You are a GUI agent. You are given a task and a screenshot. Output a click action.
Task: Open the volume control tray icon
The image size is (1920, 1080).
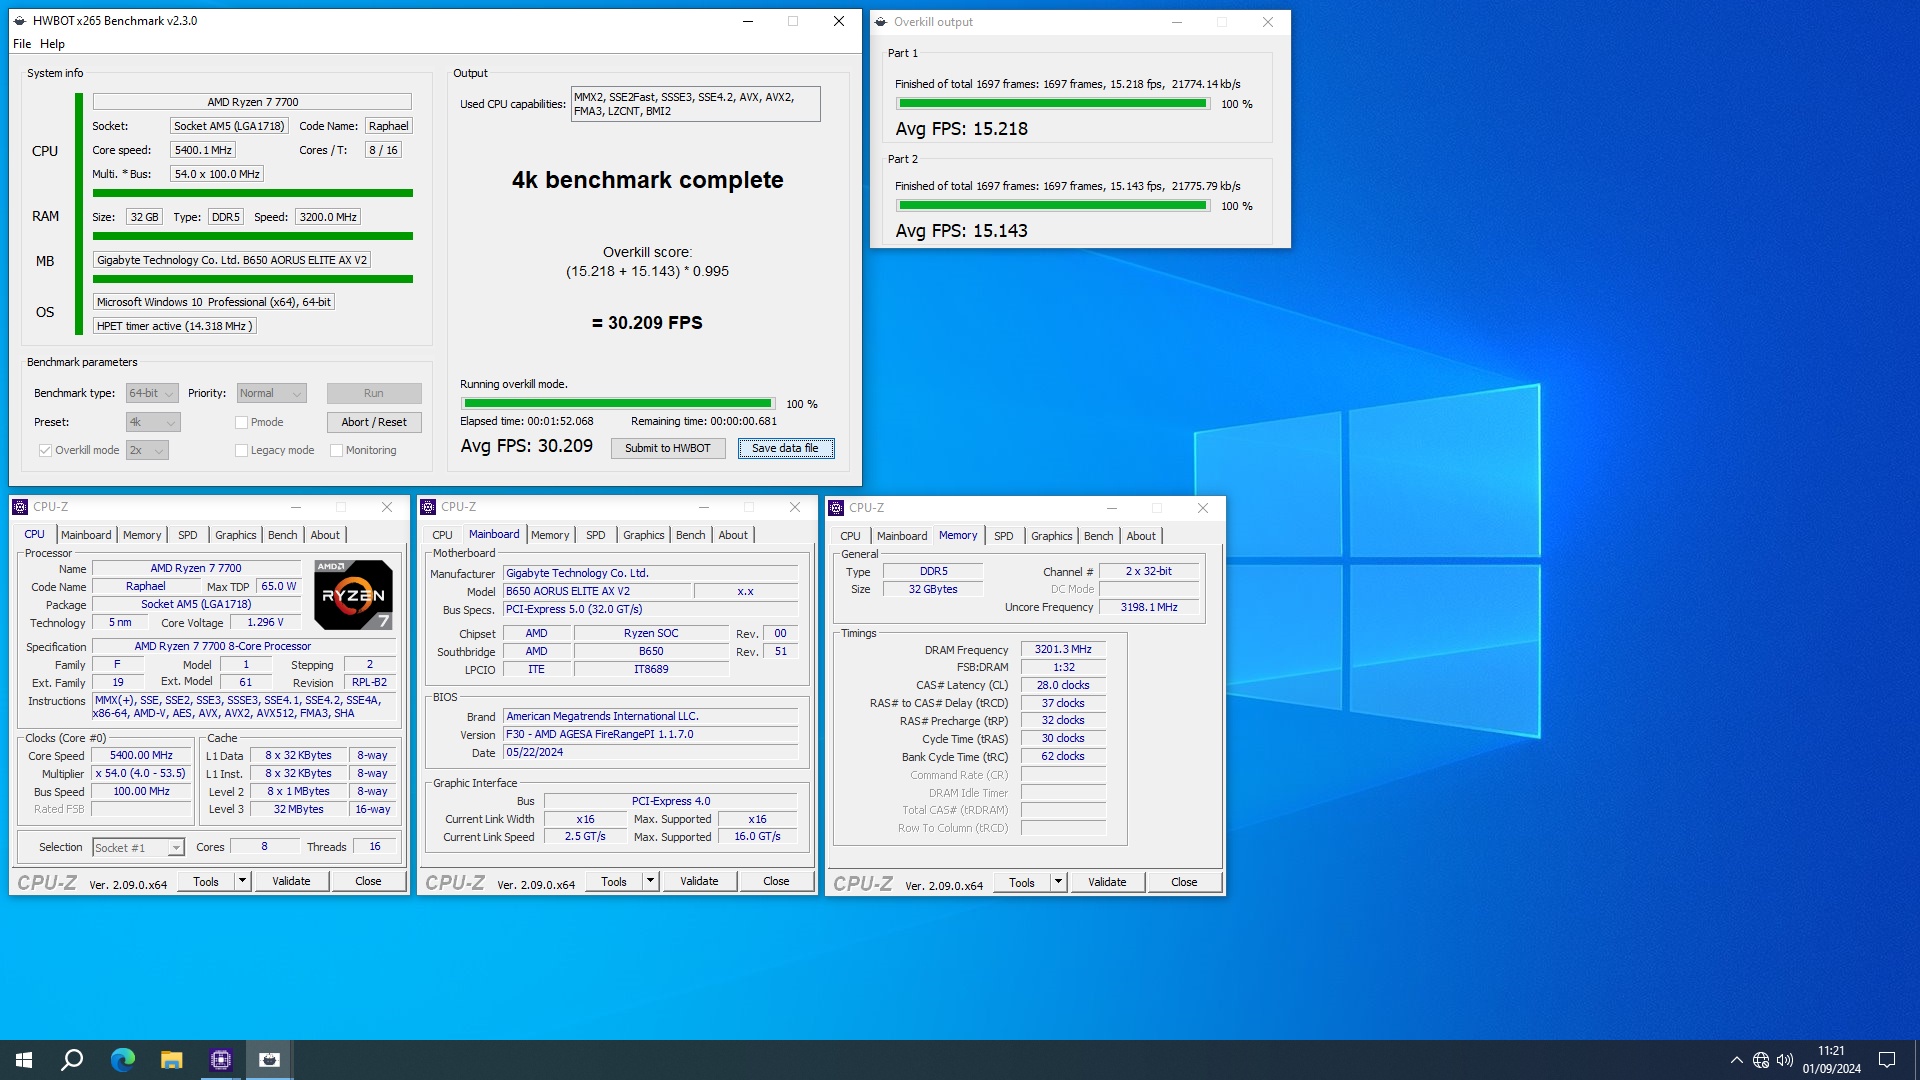[x=1785, y=1060]
